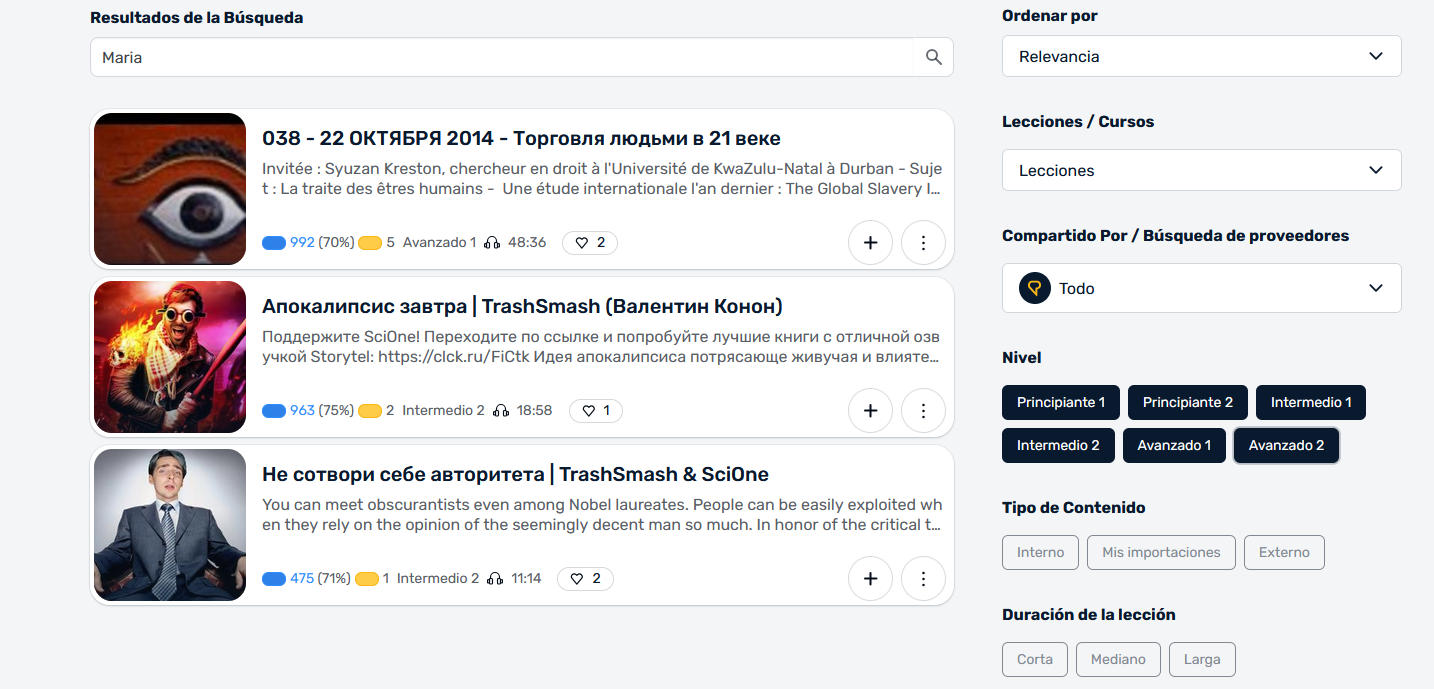This screenshot has height=689, width=1434.
Task: Open three-dot menu for Не сотвори себе авторитета
Action: click(x=923, y=579)
